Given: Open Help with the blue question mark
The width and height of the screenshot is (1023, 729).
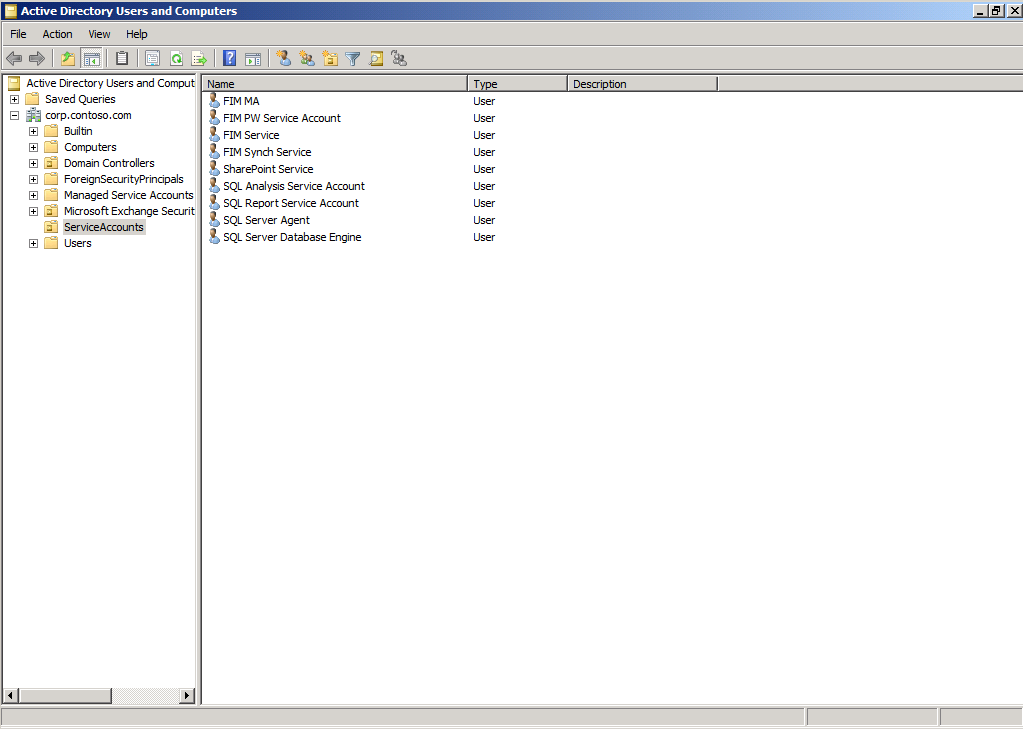Looking at the screenshot, I should (x=230, y=59).
